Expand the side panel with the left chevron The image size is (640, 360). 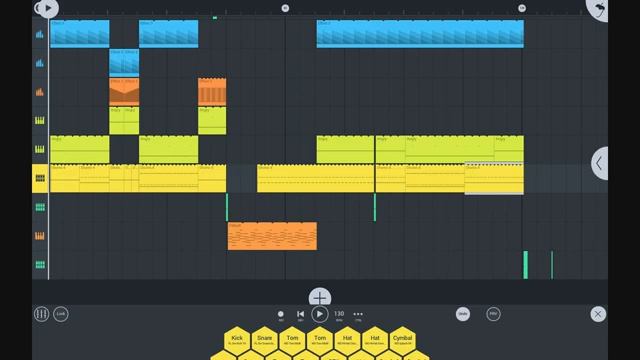(x=600, y=163)
